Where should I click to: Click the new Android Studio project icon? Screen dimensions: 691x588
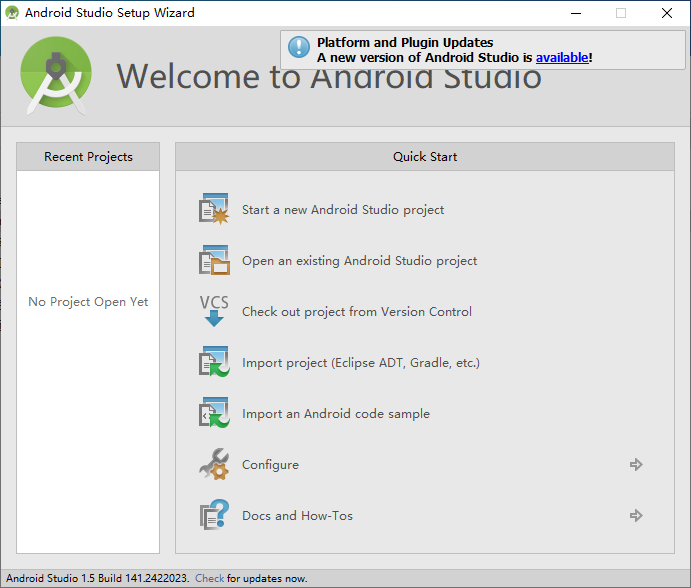[x=214, y=209]
